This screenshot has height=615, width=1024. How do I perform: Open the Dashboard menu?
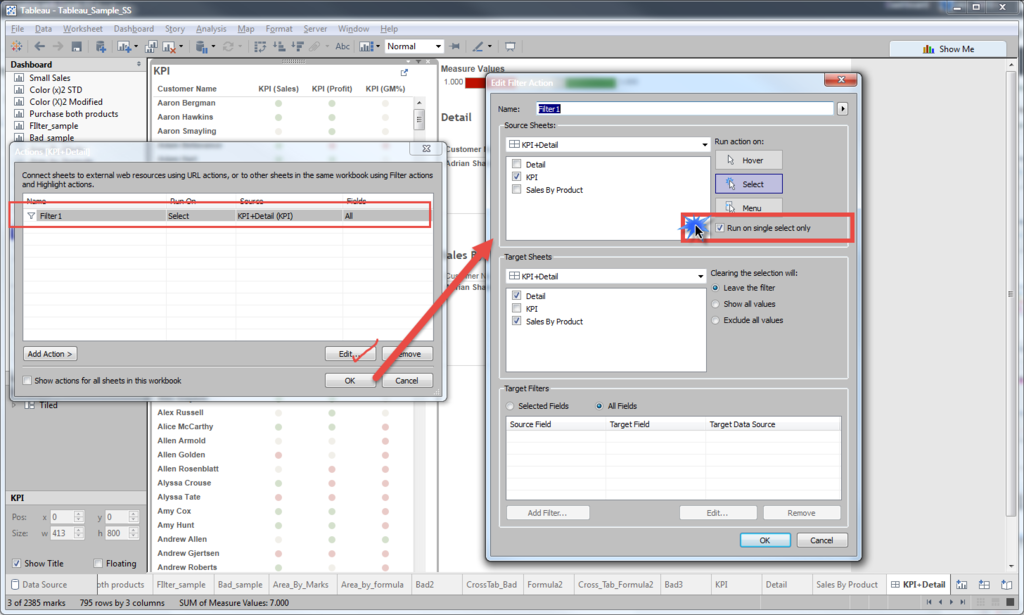[x=134, y=29]
